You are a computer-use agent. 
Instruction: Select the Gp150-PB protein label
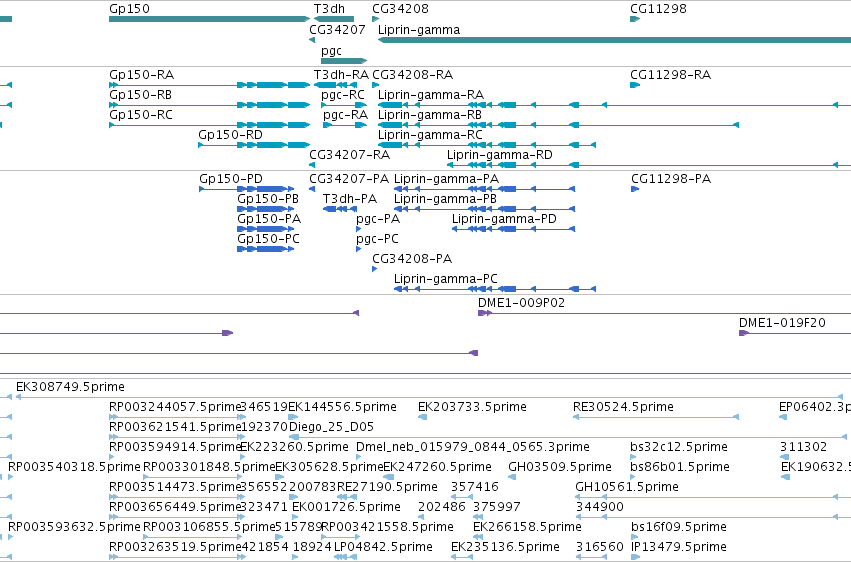point(268,199)
